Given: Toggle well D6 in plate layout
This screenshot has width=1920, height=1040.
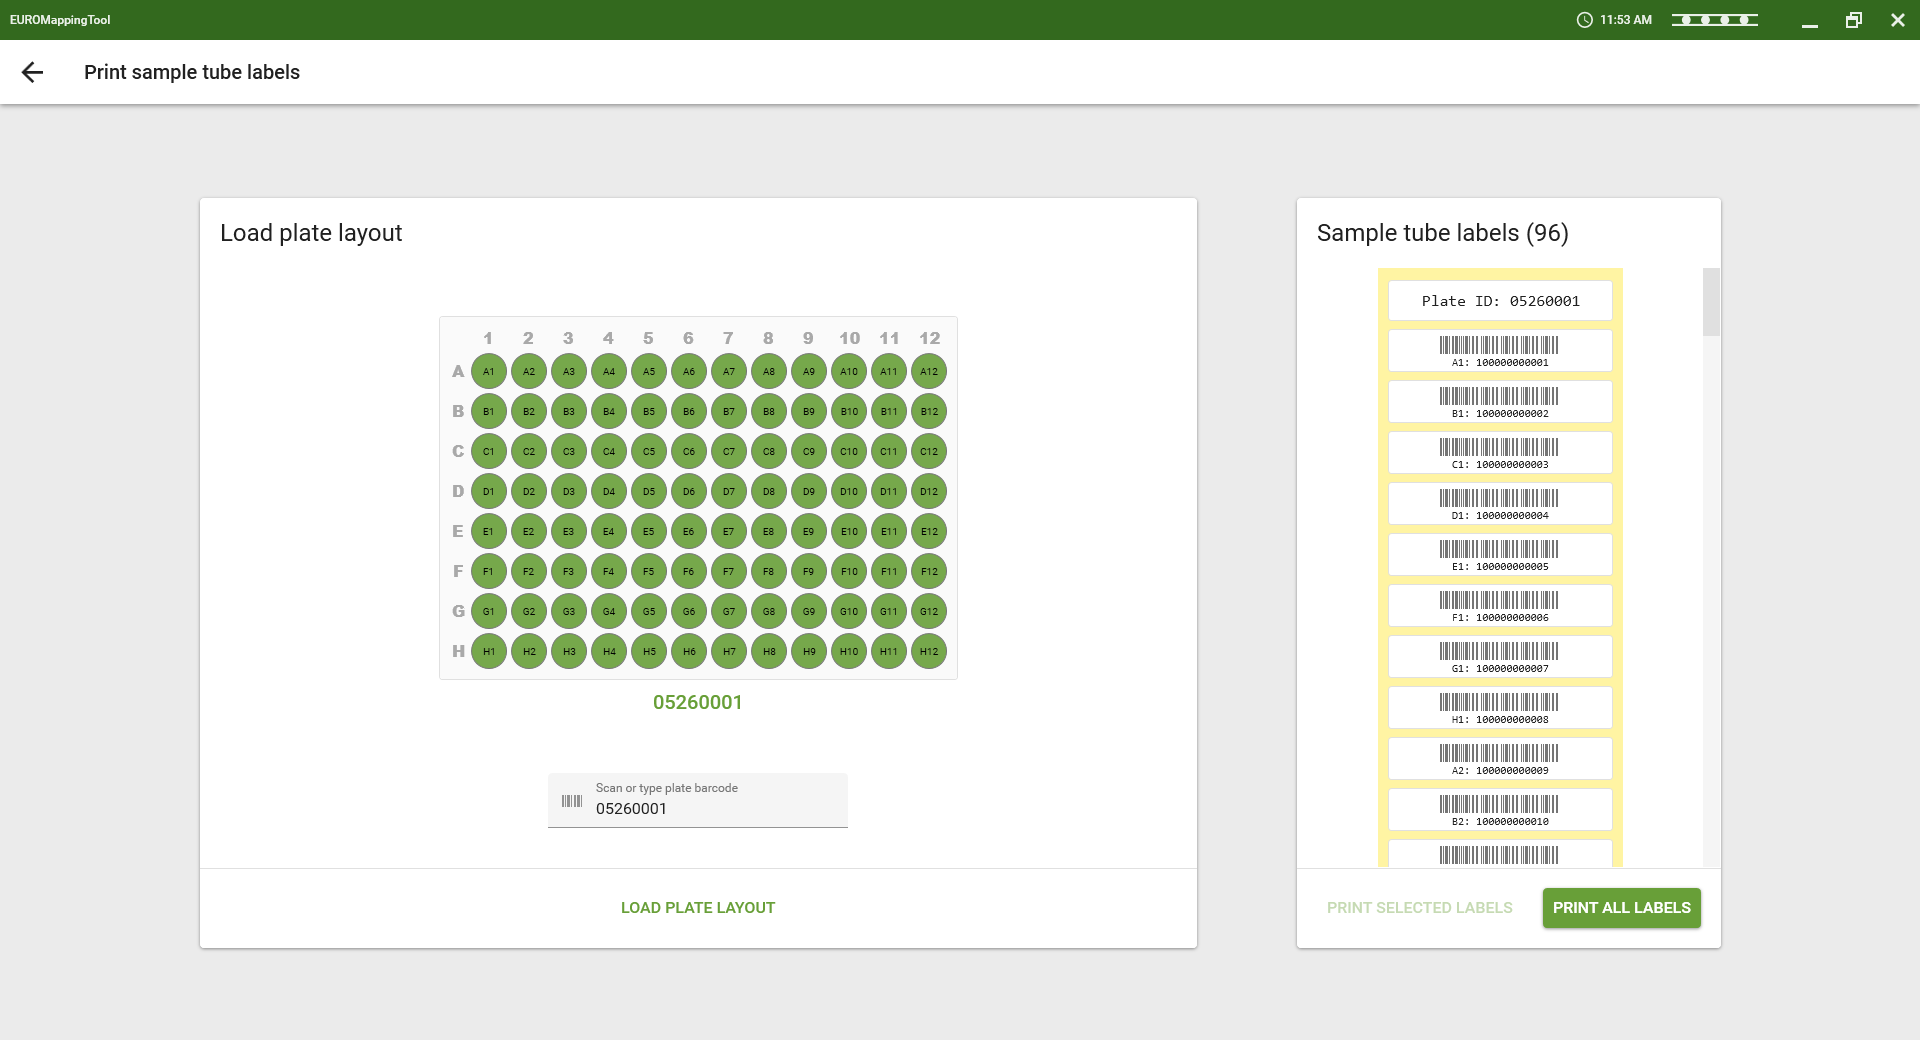Looking at the screenshot, I should (689, 492).
